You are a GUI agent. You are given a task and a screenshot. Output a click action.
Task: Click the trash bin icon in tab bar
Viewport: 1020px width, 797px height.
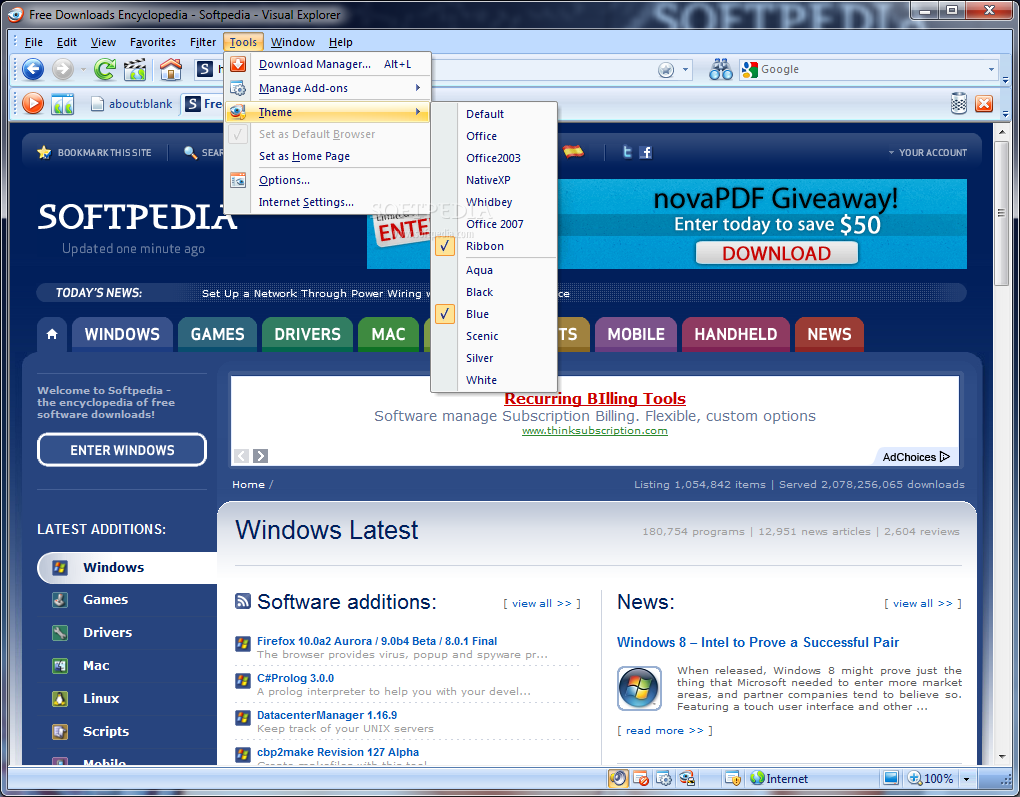(959, 103)
